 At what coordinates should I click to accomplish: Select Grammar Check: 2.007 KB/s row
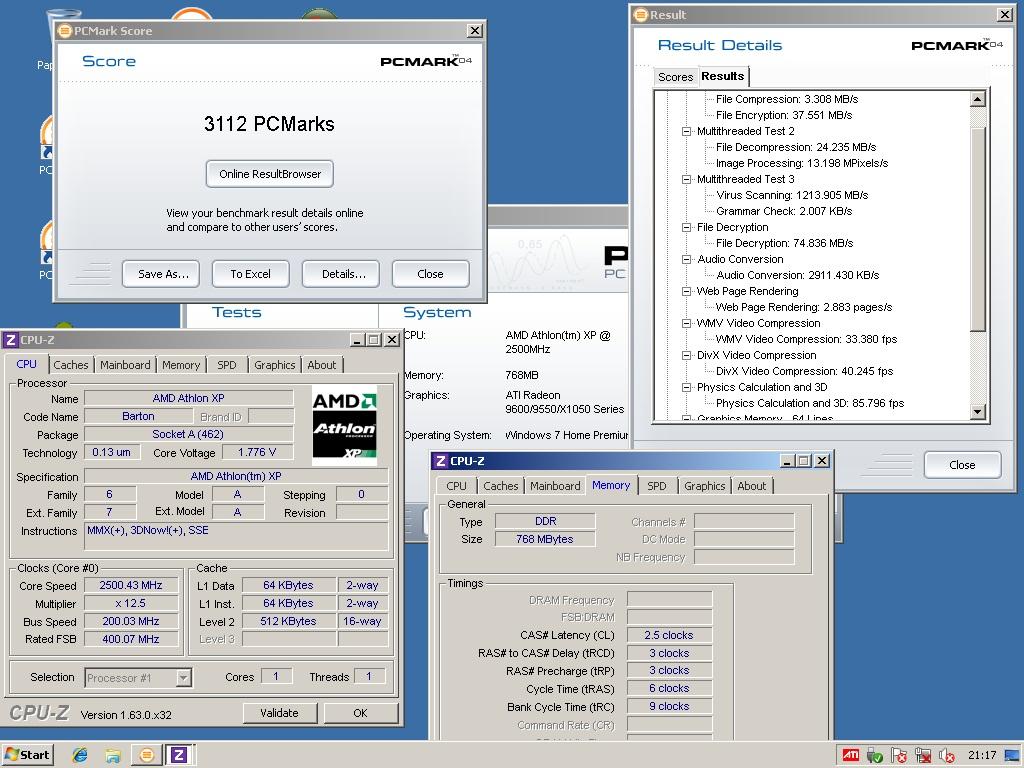[x=784, y=212]
